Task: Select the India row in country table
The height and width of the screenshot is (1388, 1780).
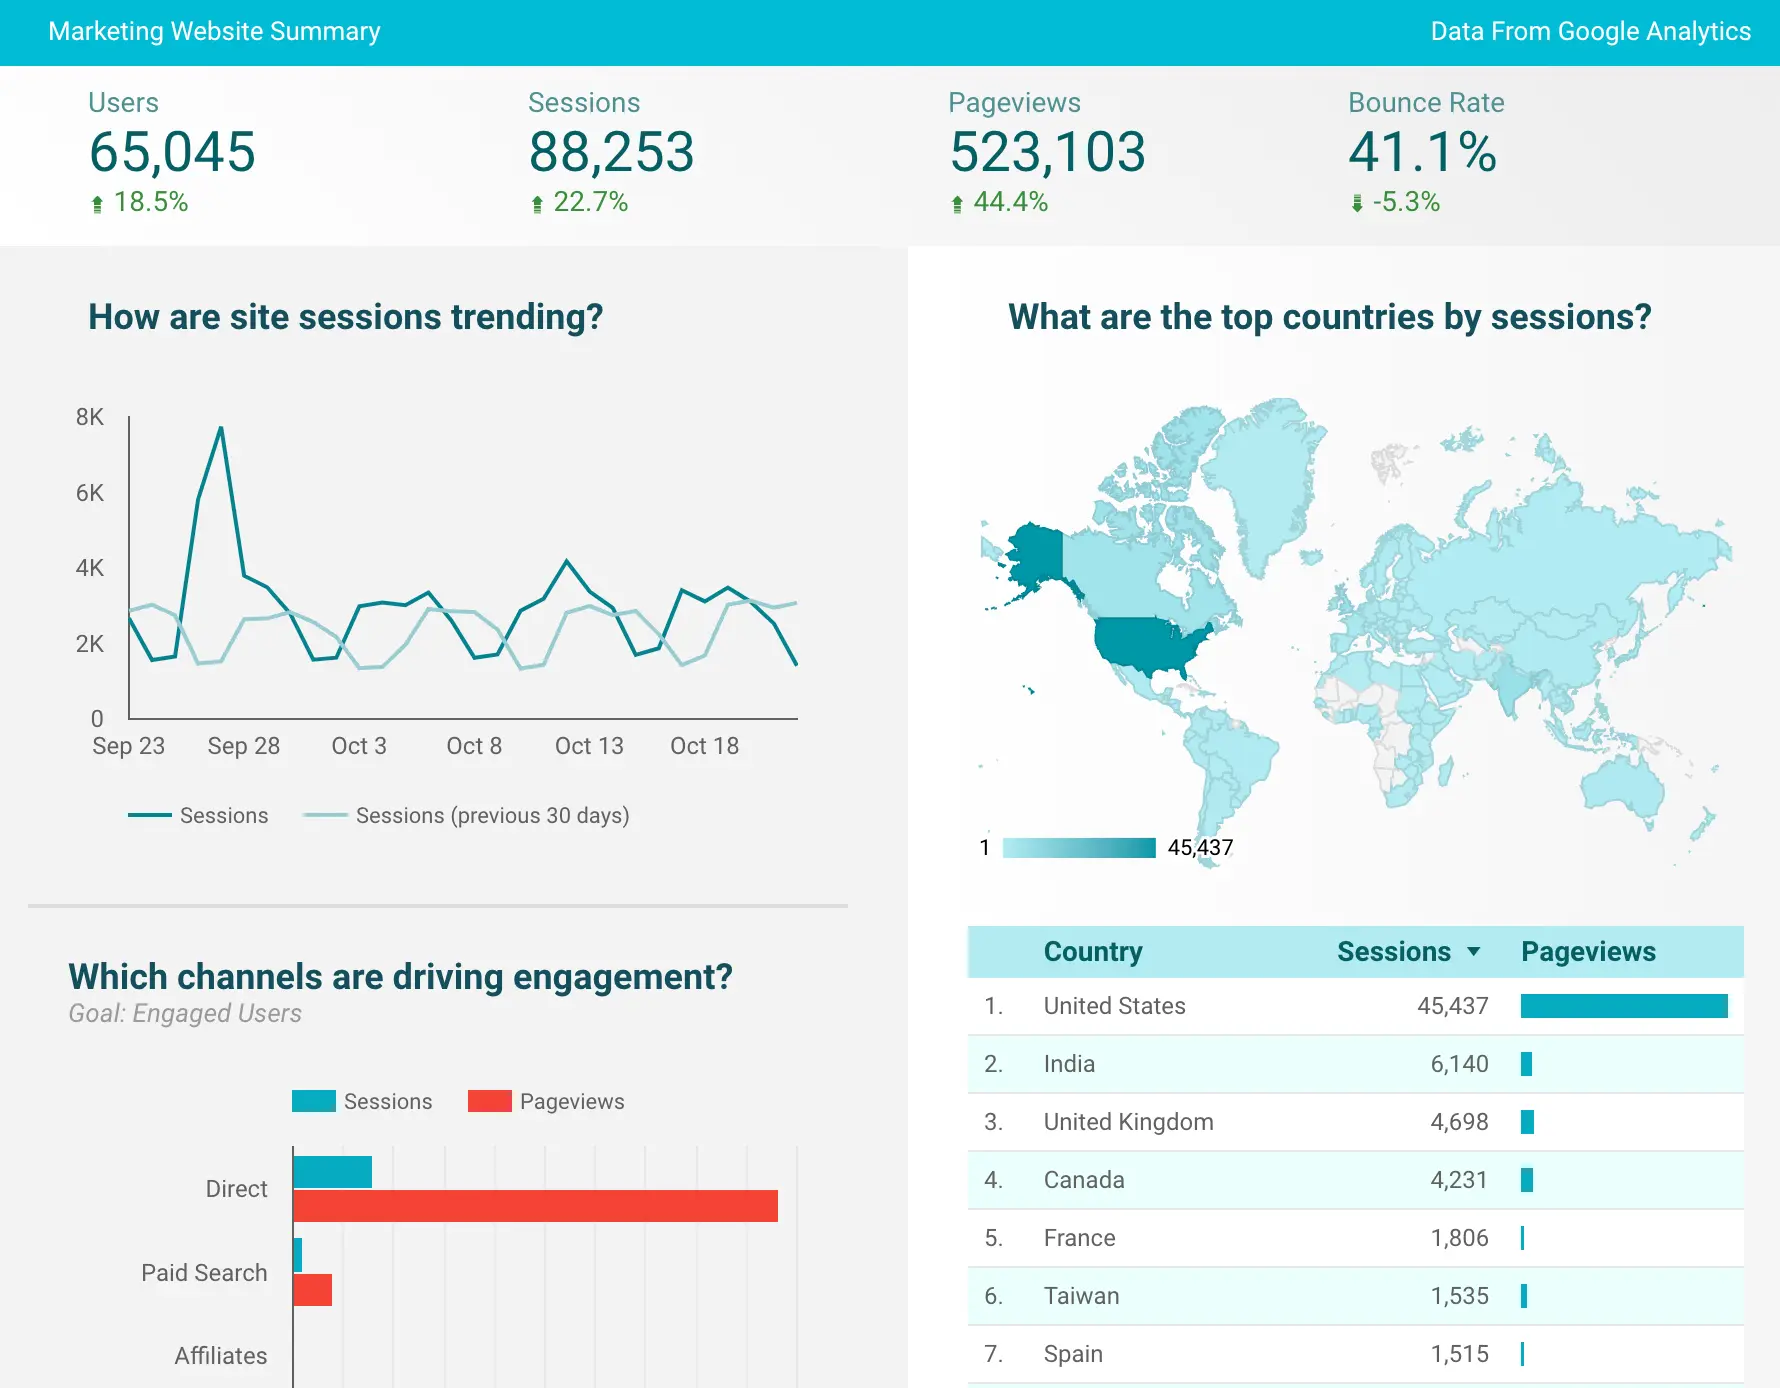Action: pyautogui.click(x=1069, y=1064)
